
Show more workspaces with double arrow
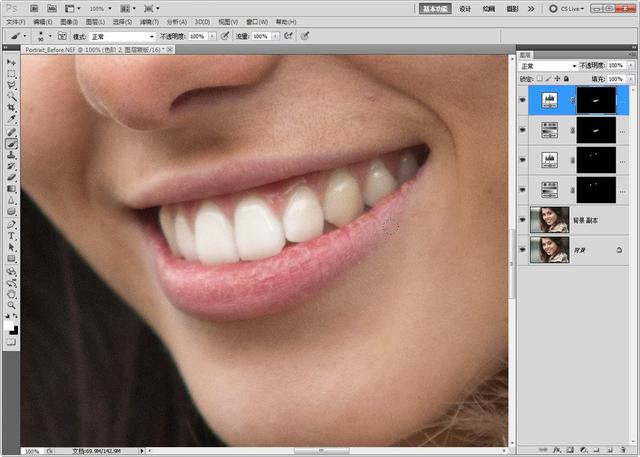[x=531, y=9]
